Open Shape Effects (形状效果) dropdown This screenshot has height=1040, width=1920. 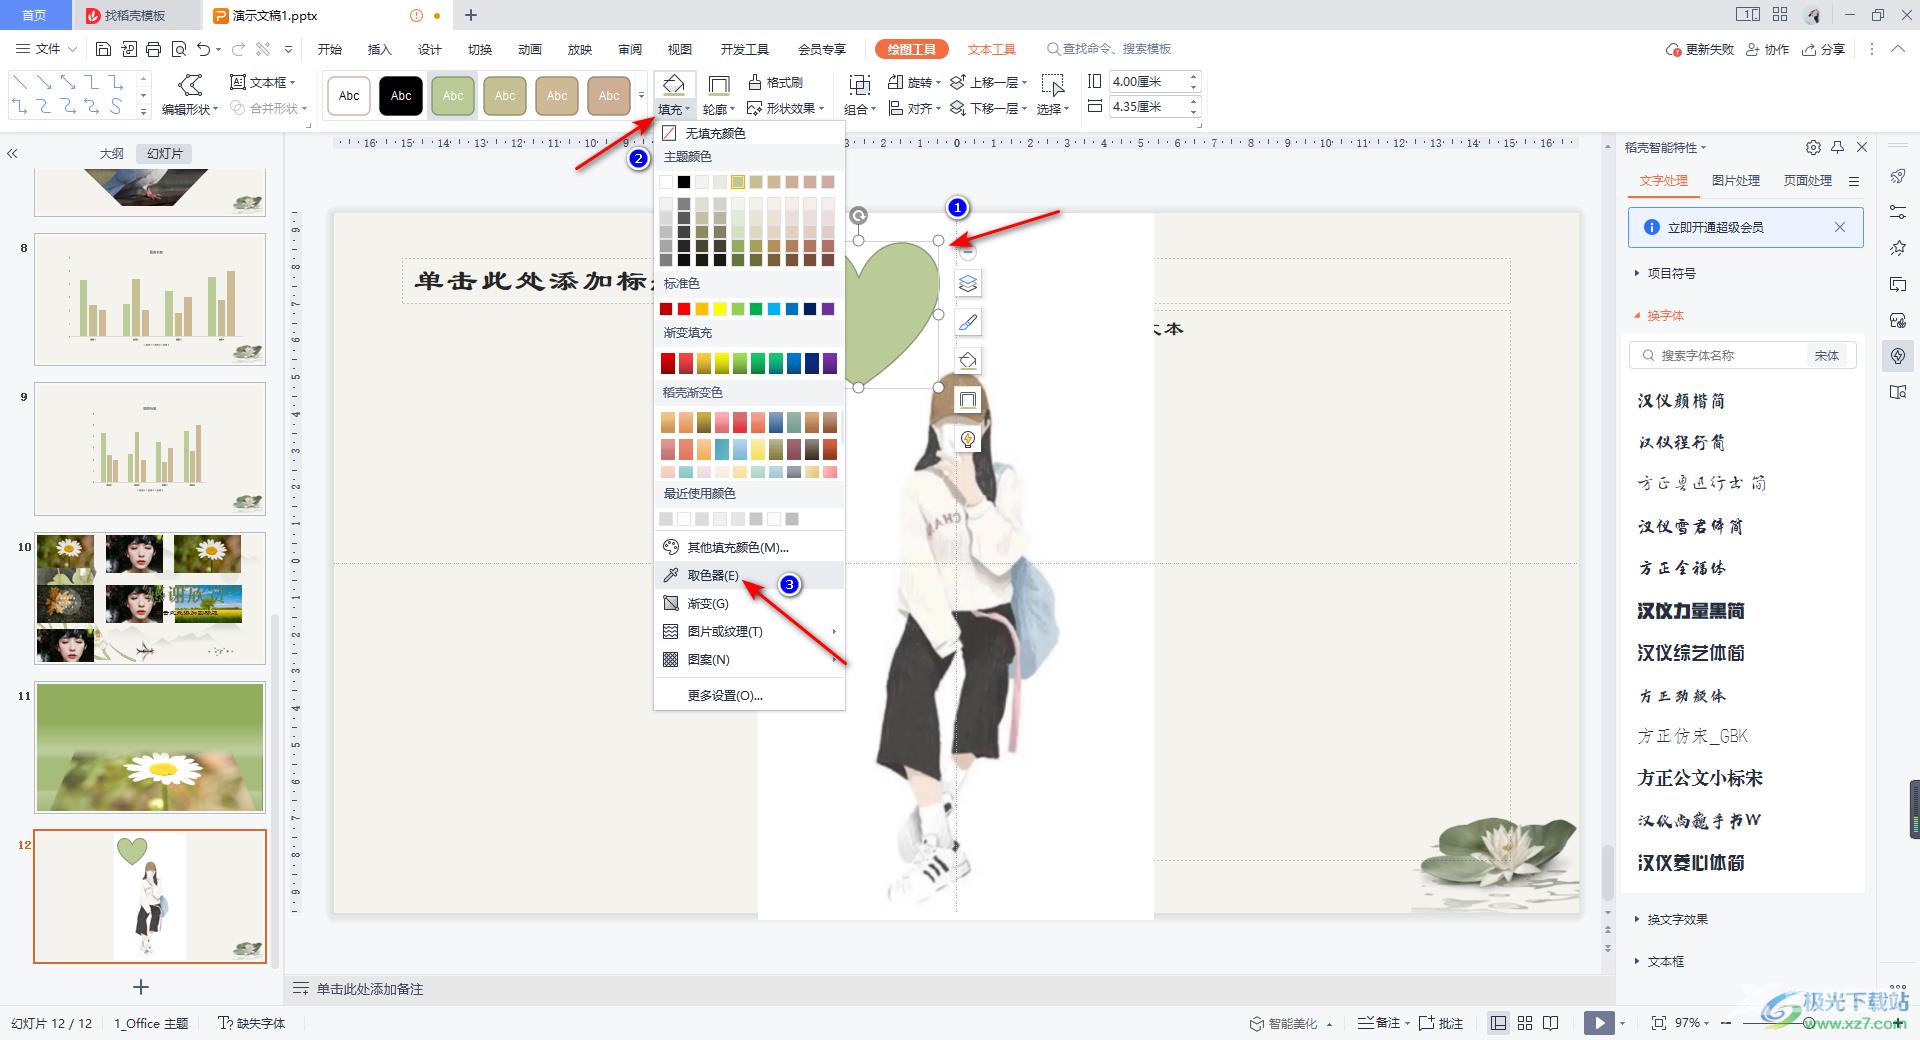click(786, 108)
